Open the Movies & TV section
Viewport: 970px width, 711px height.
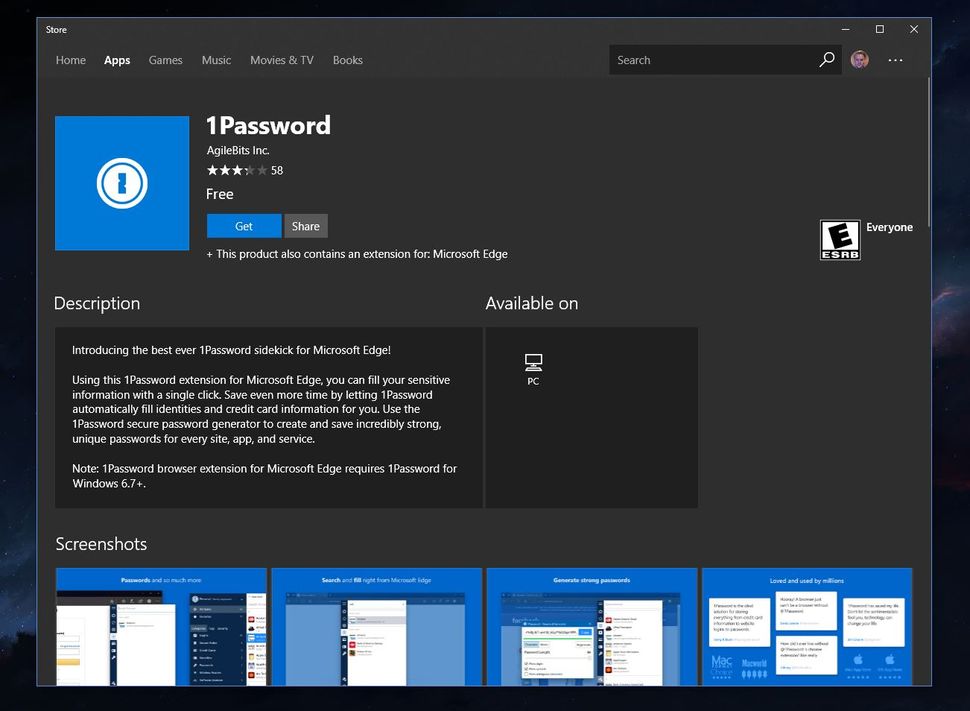[281, 60]
